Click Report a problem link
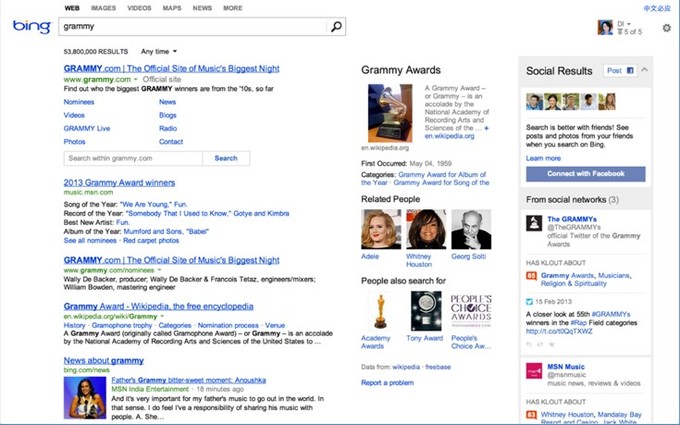 [387, 382]
